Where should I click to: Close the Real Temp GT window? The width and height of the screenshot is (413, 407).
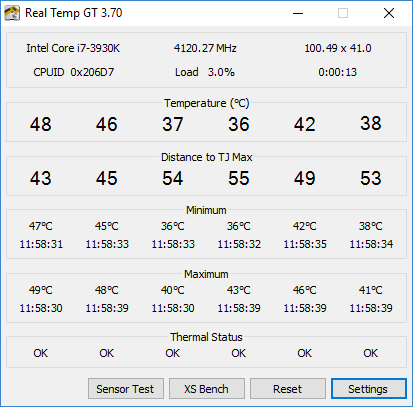tap(389, 13)
